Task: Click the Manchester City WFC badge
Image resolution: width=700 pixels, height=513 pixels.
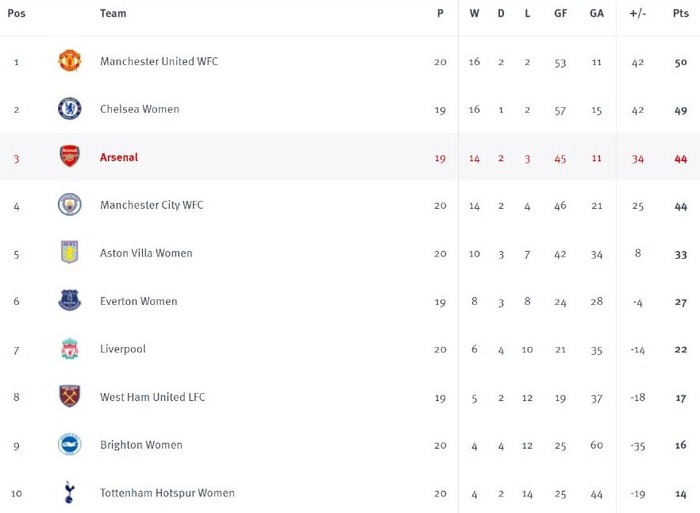Action: tap(70, 204)
